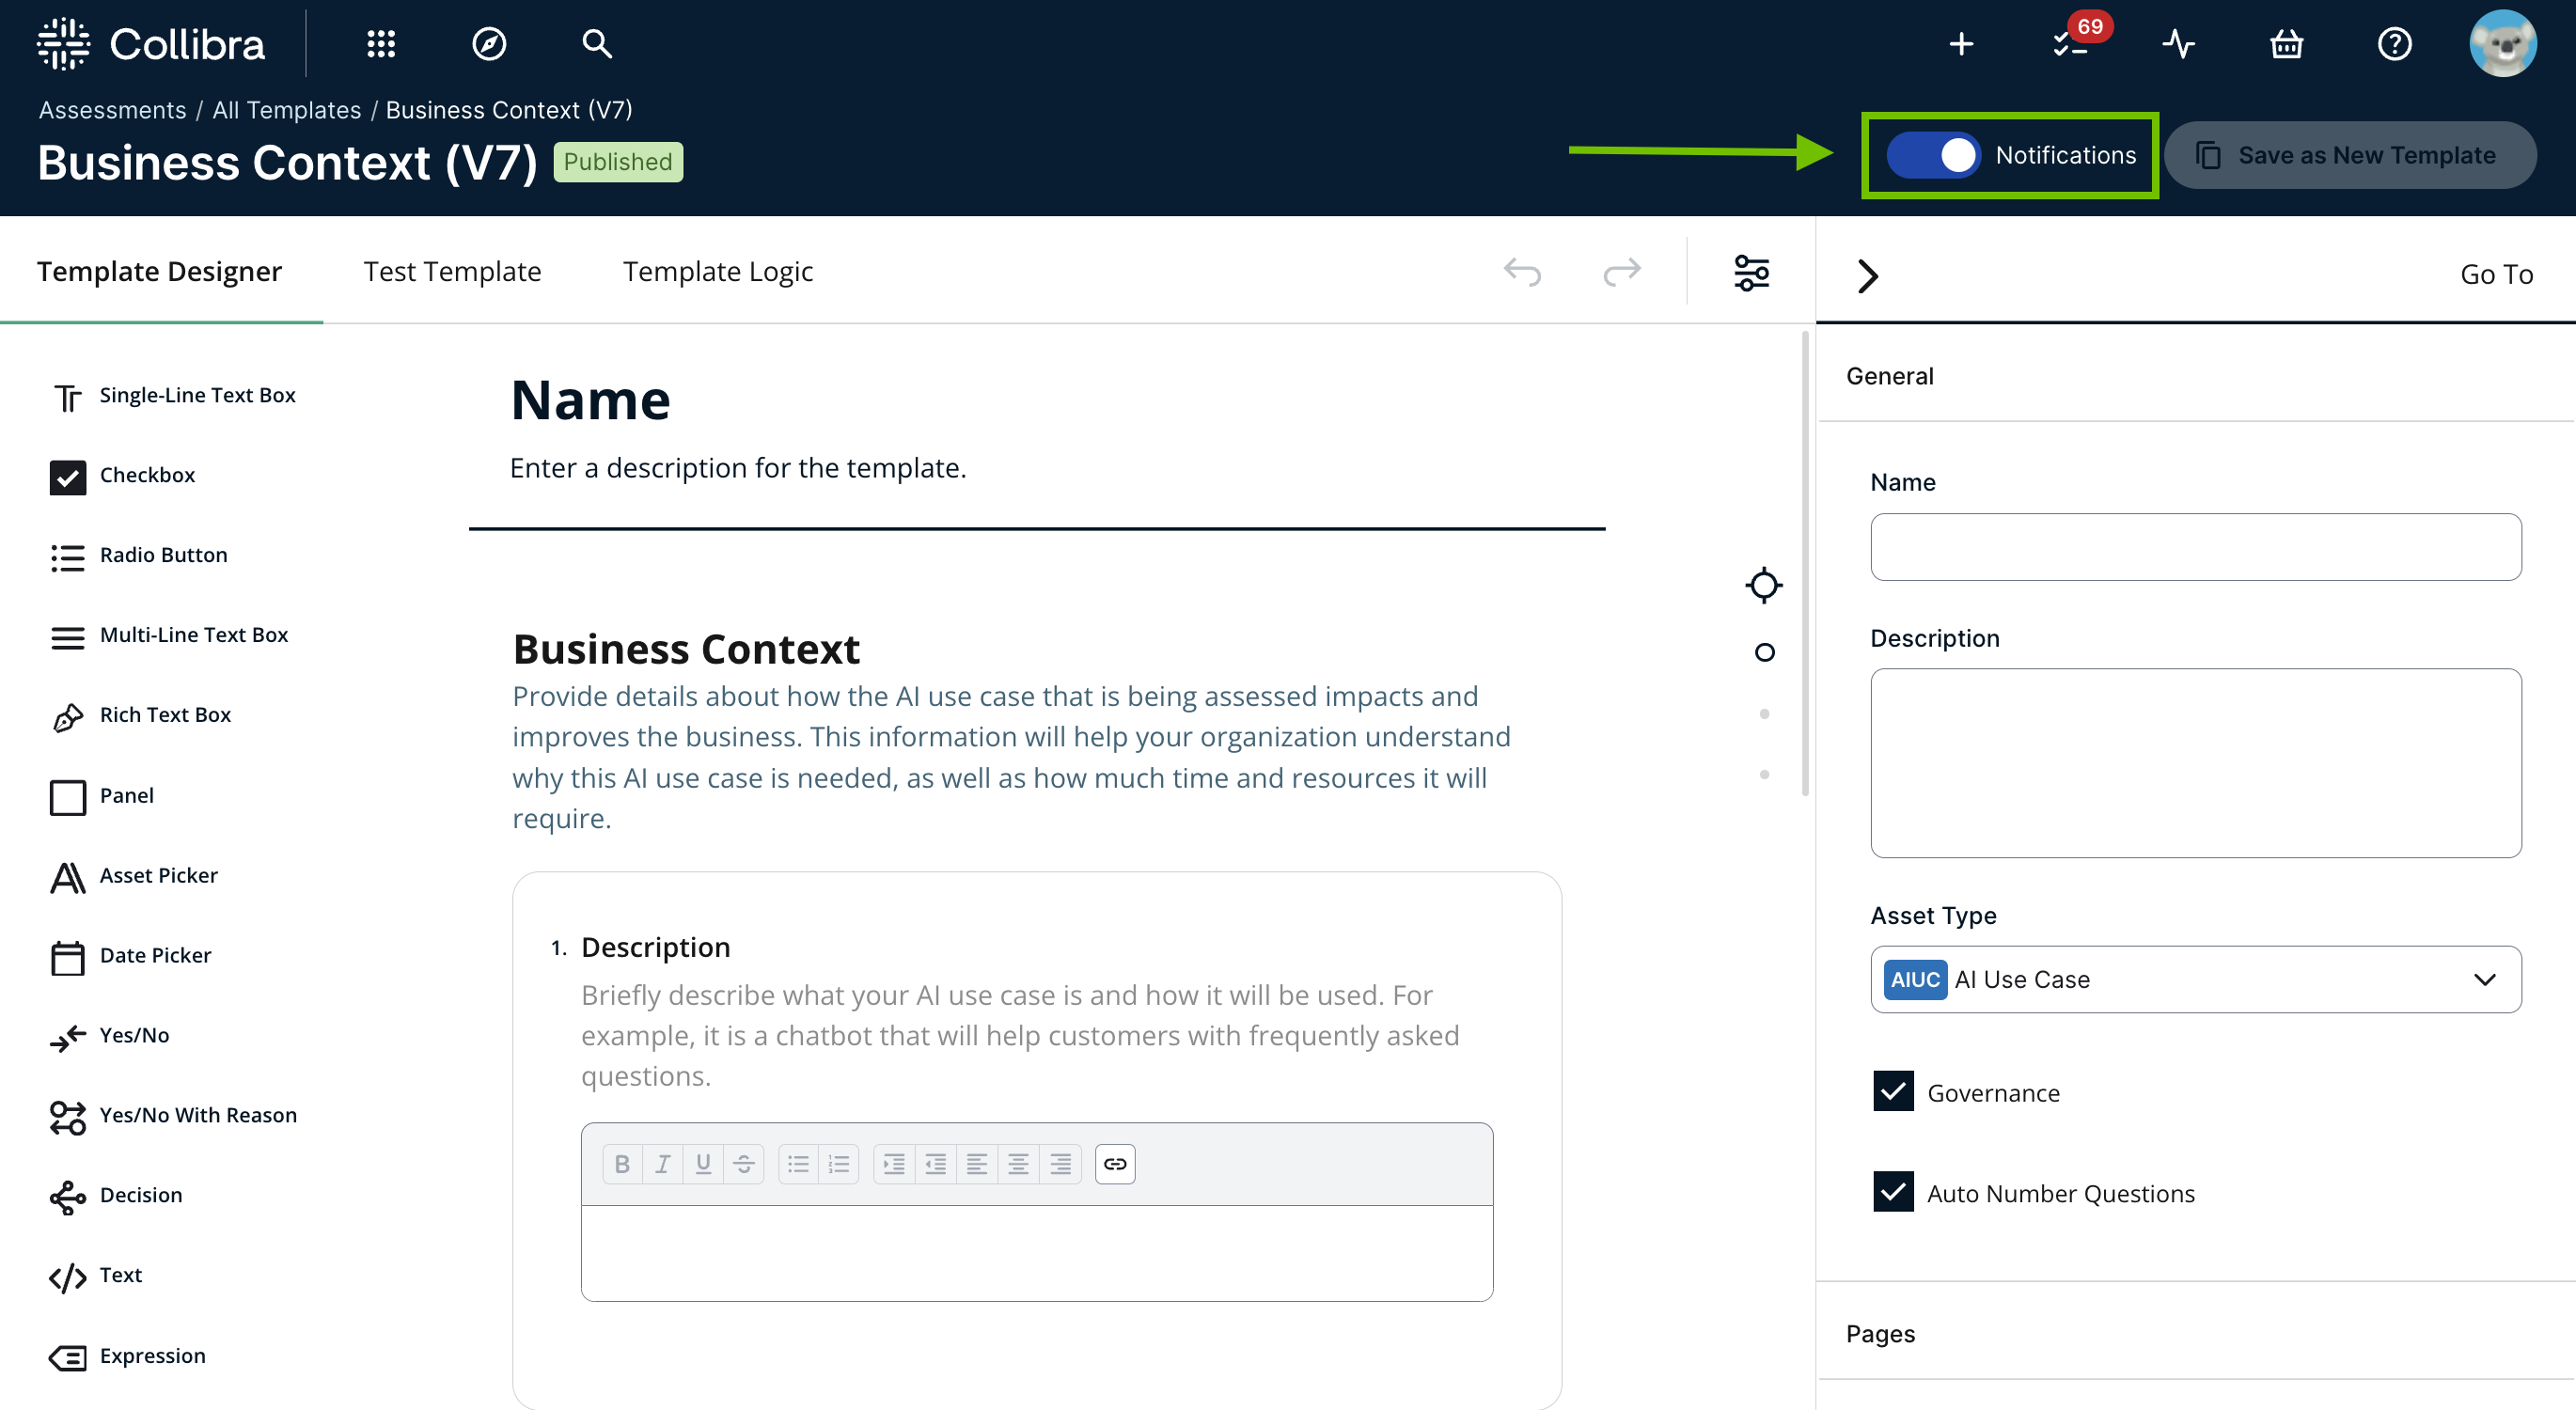
Task: Expand the Pages section
Action: (1880, 1333)
